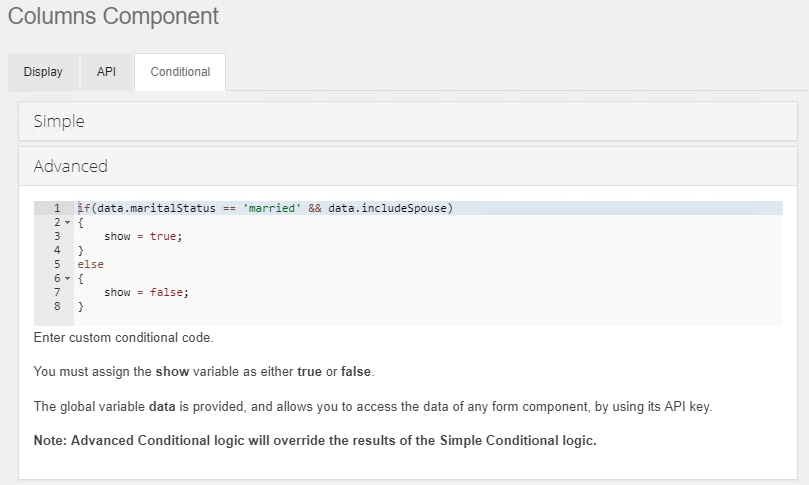Collapse the Advanced panel header
The width and height of the screenshot is (809, 485).
click(70, 166)
